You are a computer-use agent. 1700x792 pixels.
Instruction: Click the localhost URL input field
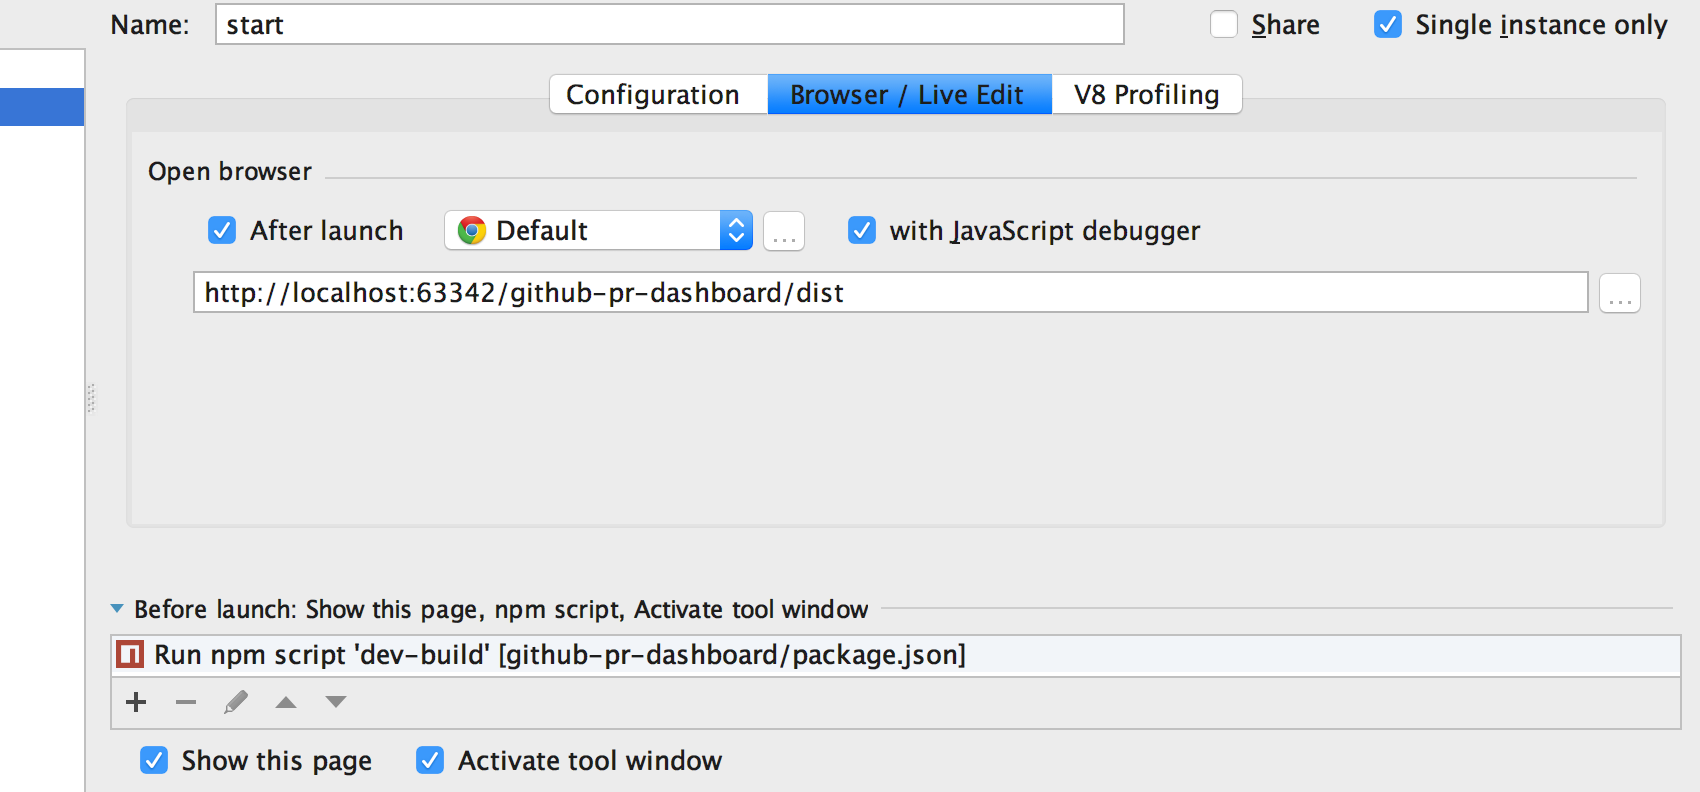pyautogui.click(x=890, y=293)
